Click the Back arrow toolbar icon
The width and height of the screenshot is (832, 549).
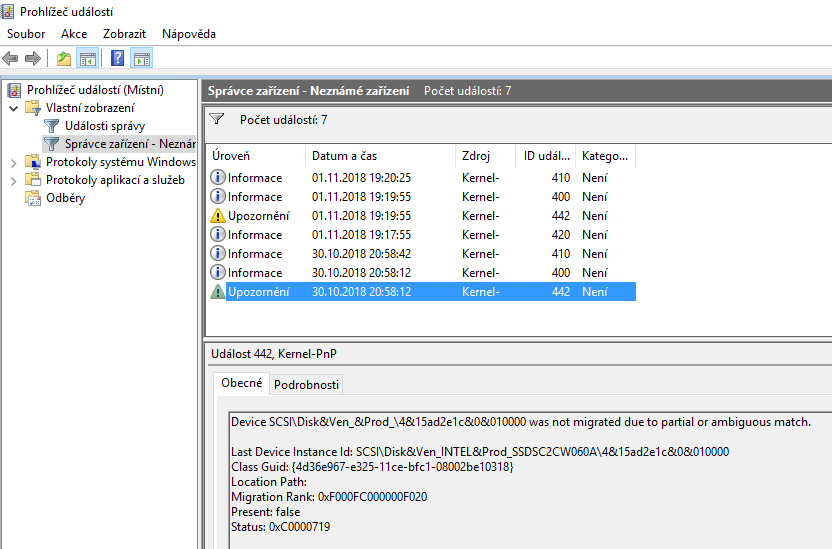[x=10, y=58]
